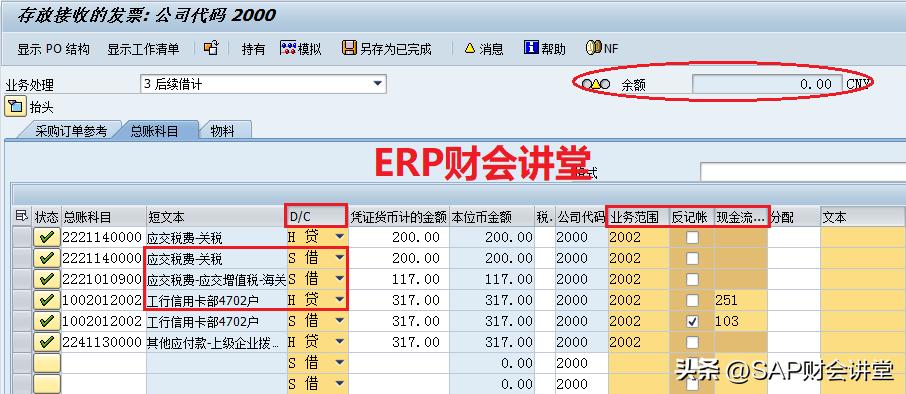Toggle 反记帐 checkbox on cash flow 251 row
The image size is (906, 394).
pyautogui.click(x=692, y=300)
